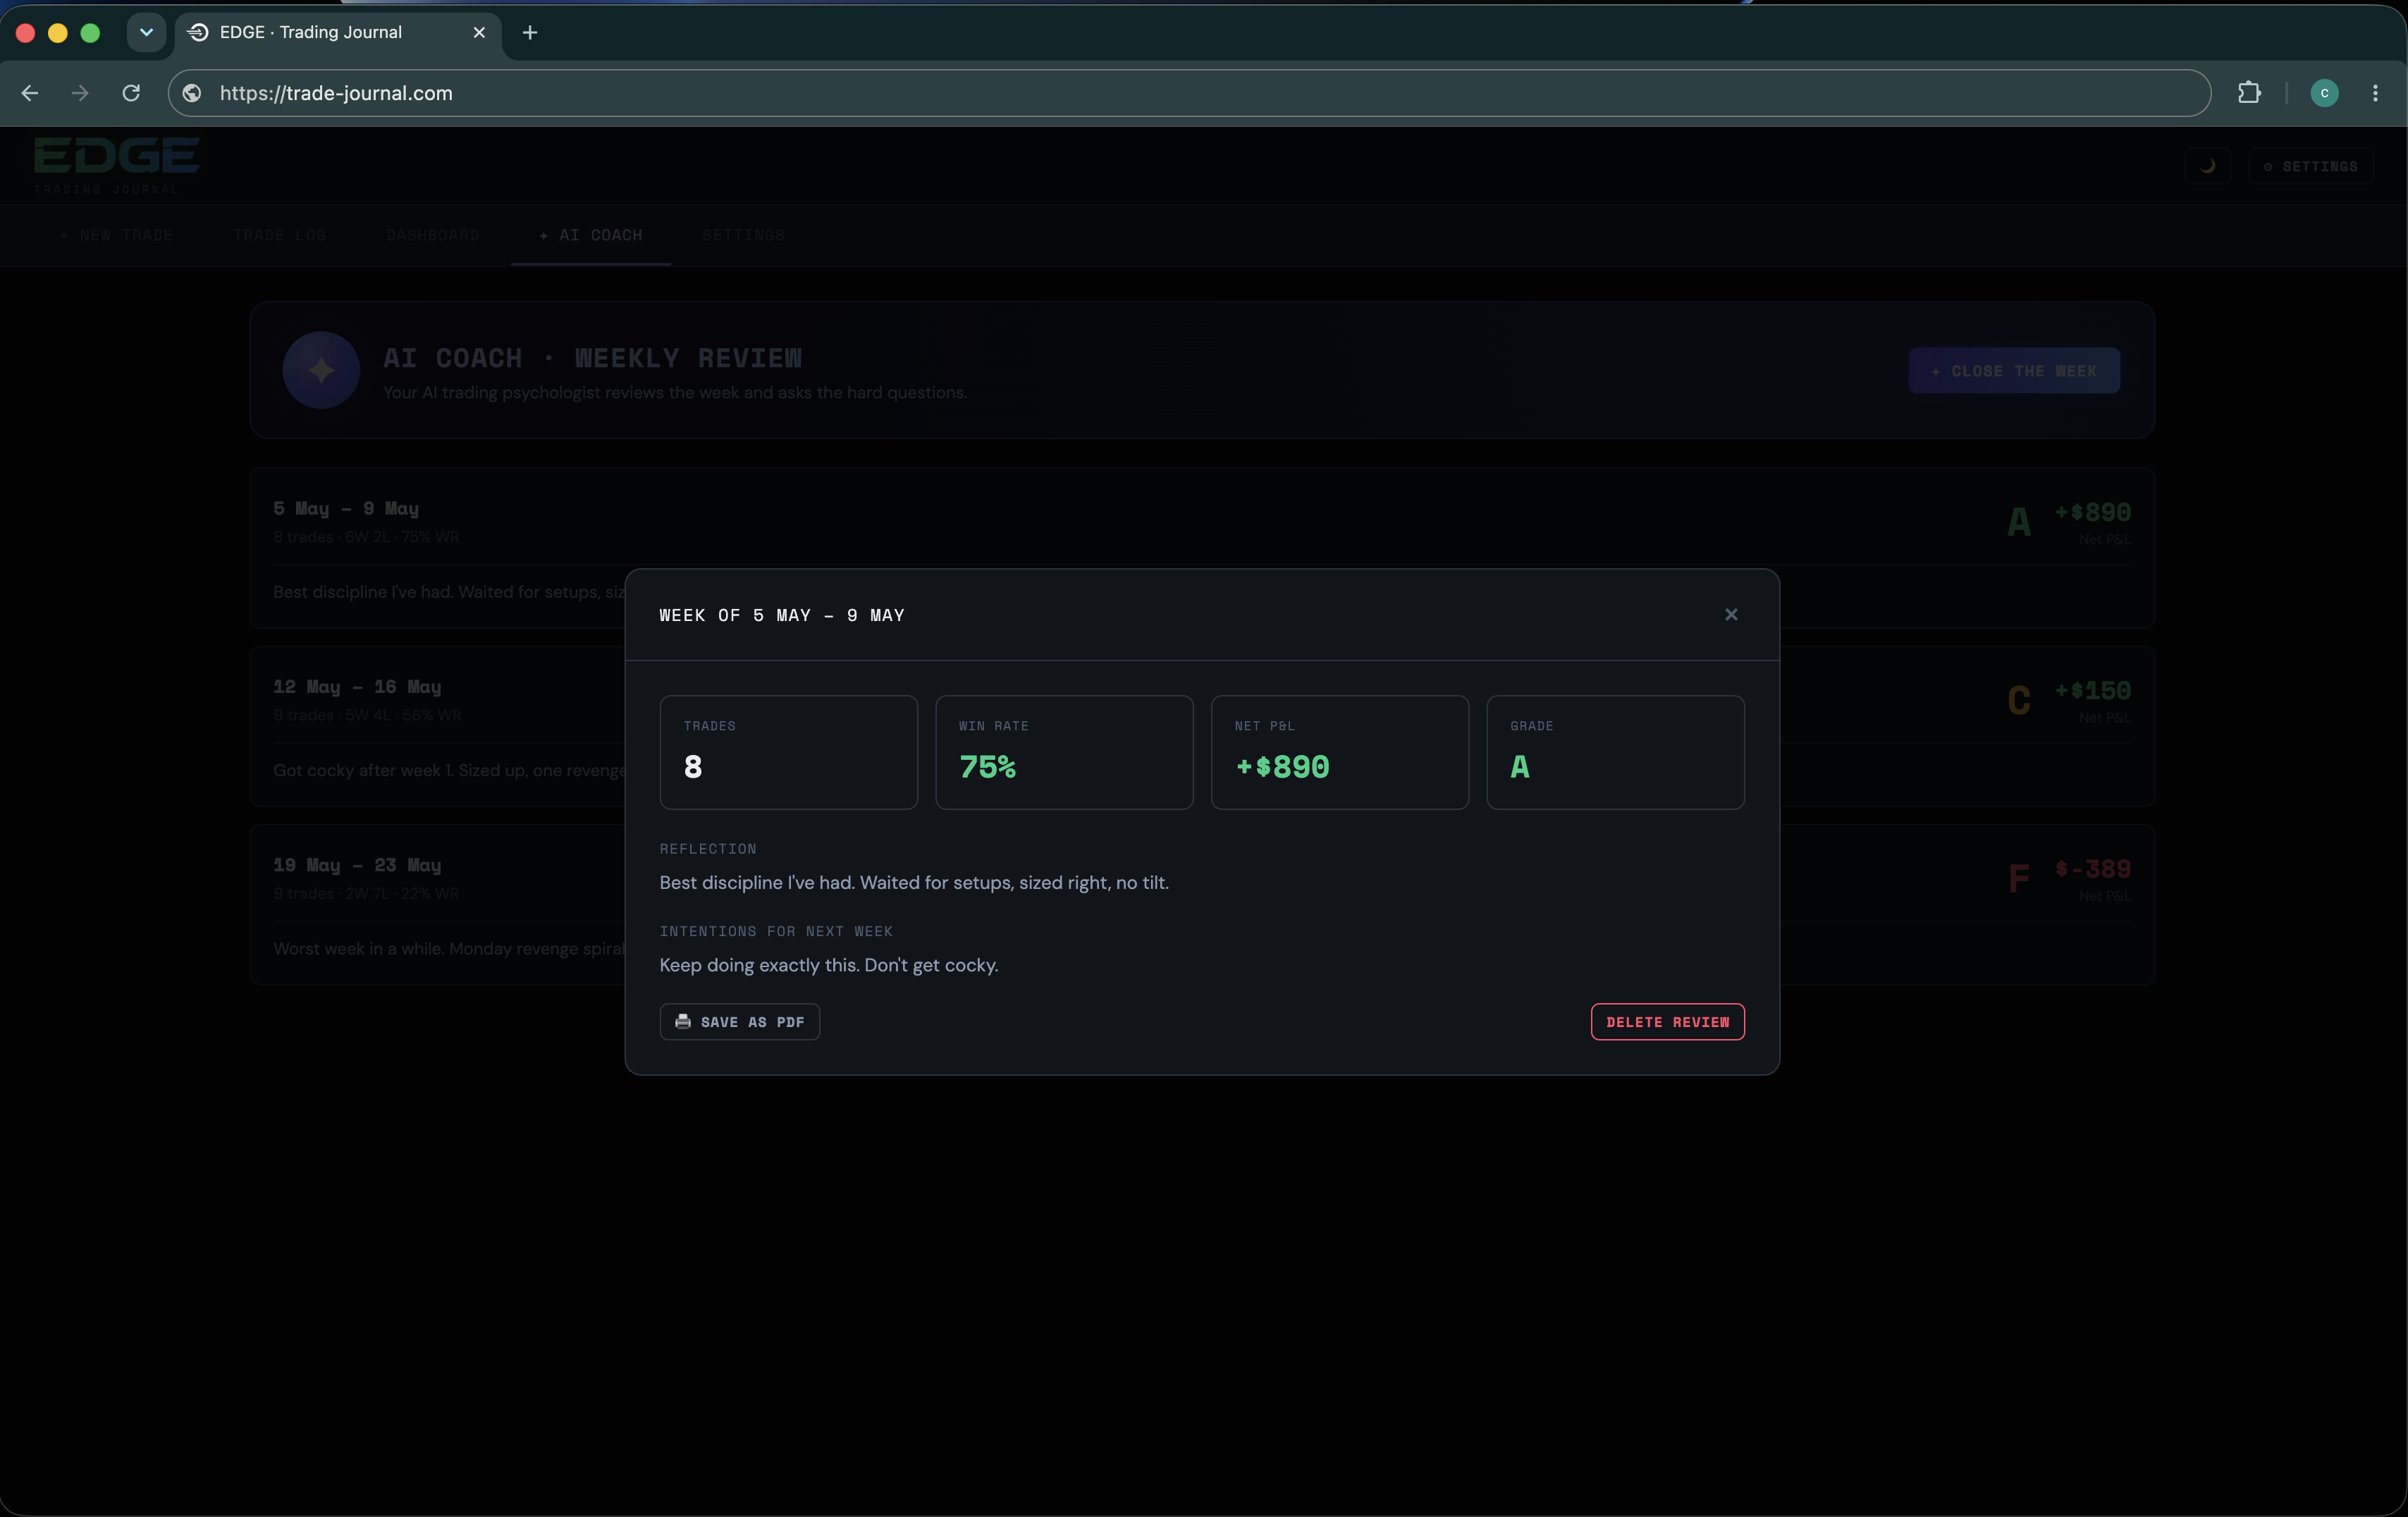
Task: Open the browser profile avatar
Action: click(x=2324, y=93)
